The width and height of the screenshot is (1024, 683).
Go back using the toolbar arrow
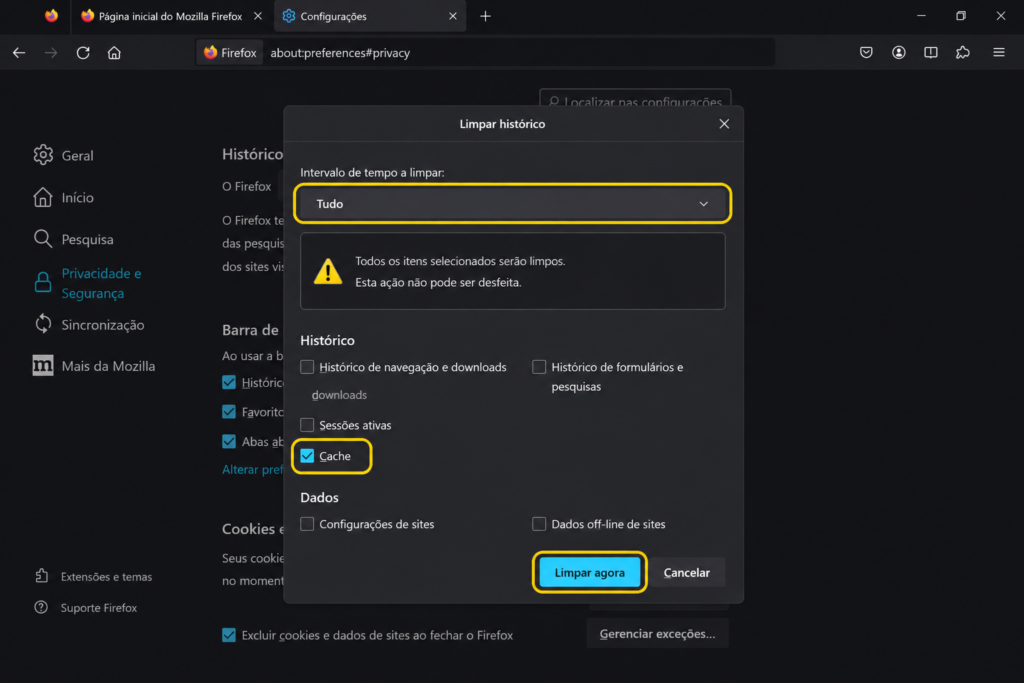[x=19, y=53]
